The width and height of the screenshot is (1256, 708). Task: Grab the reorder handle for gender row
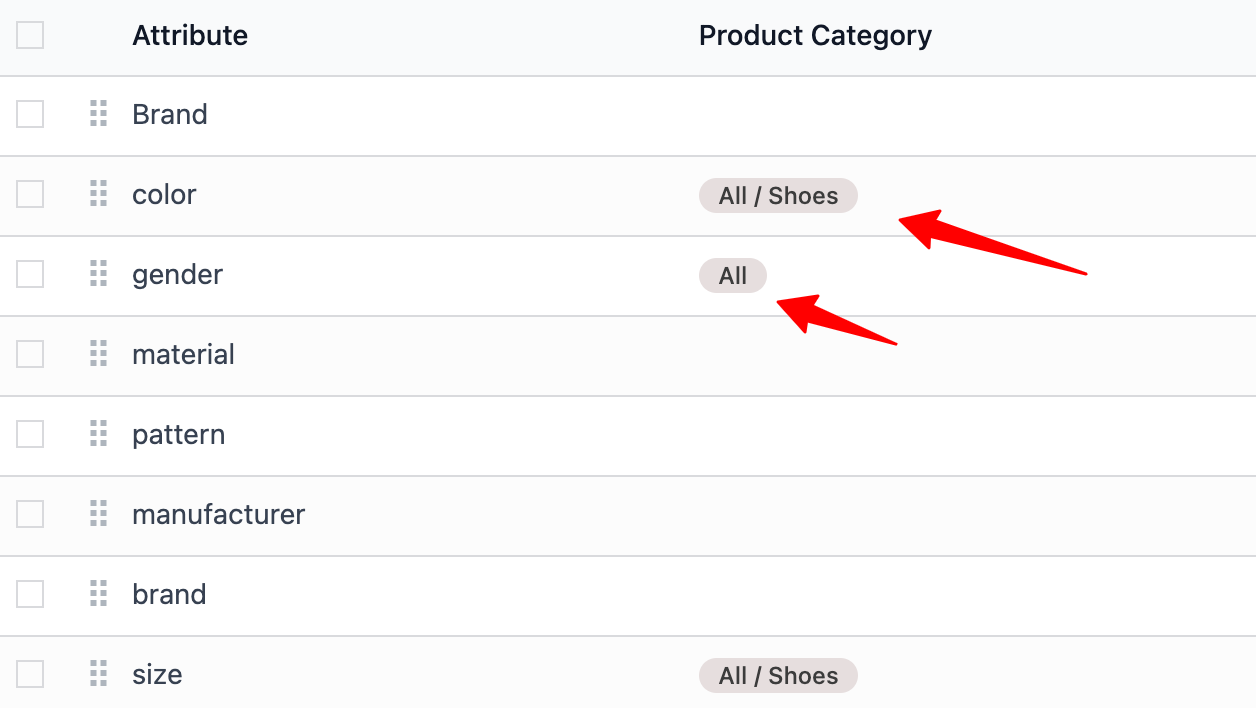[x=98, y=274]
